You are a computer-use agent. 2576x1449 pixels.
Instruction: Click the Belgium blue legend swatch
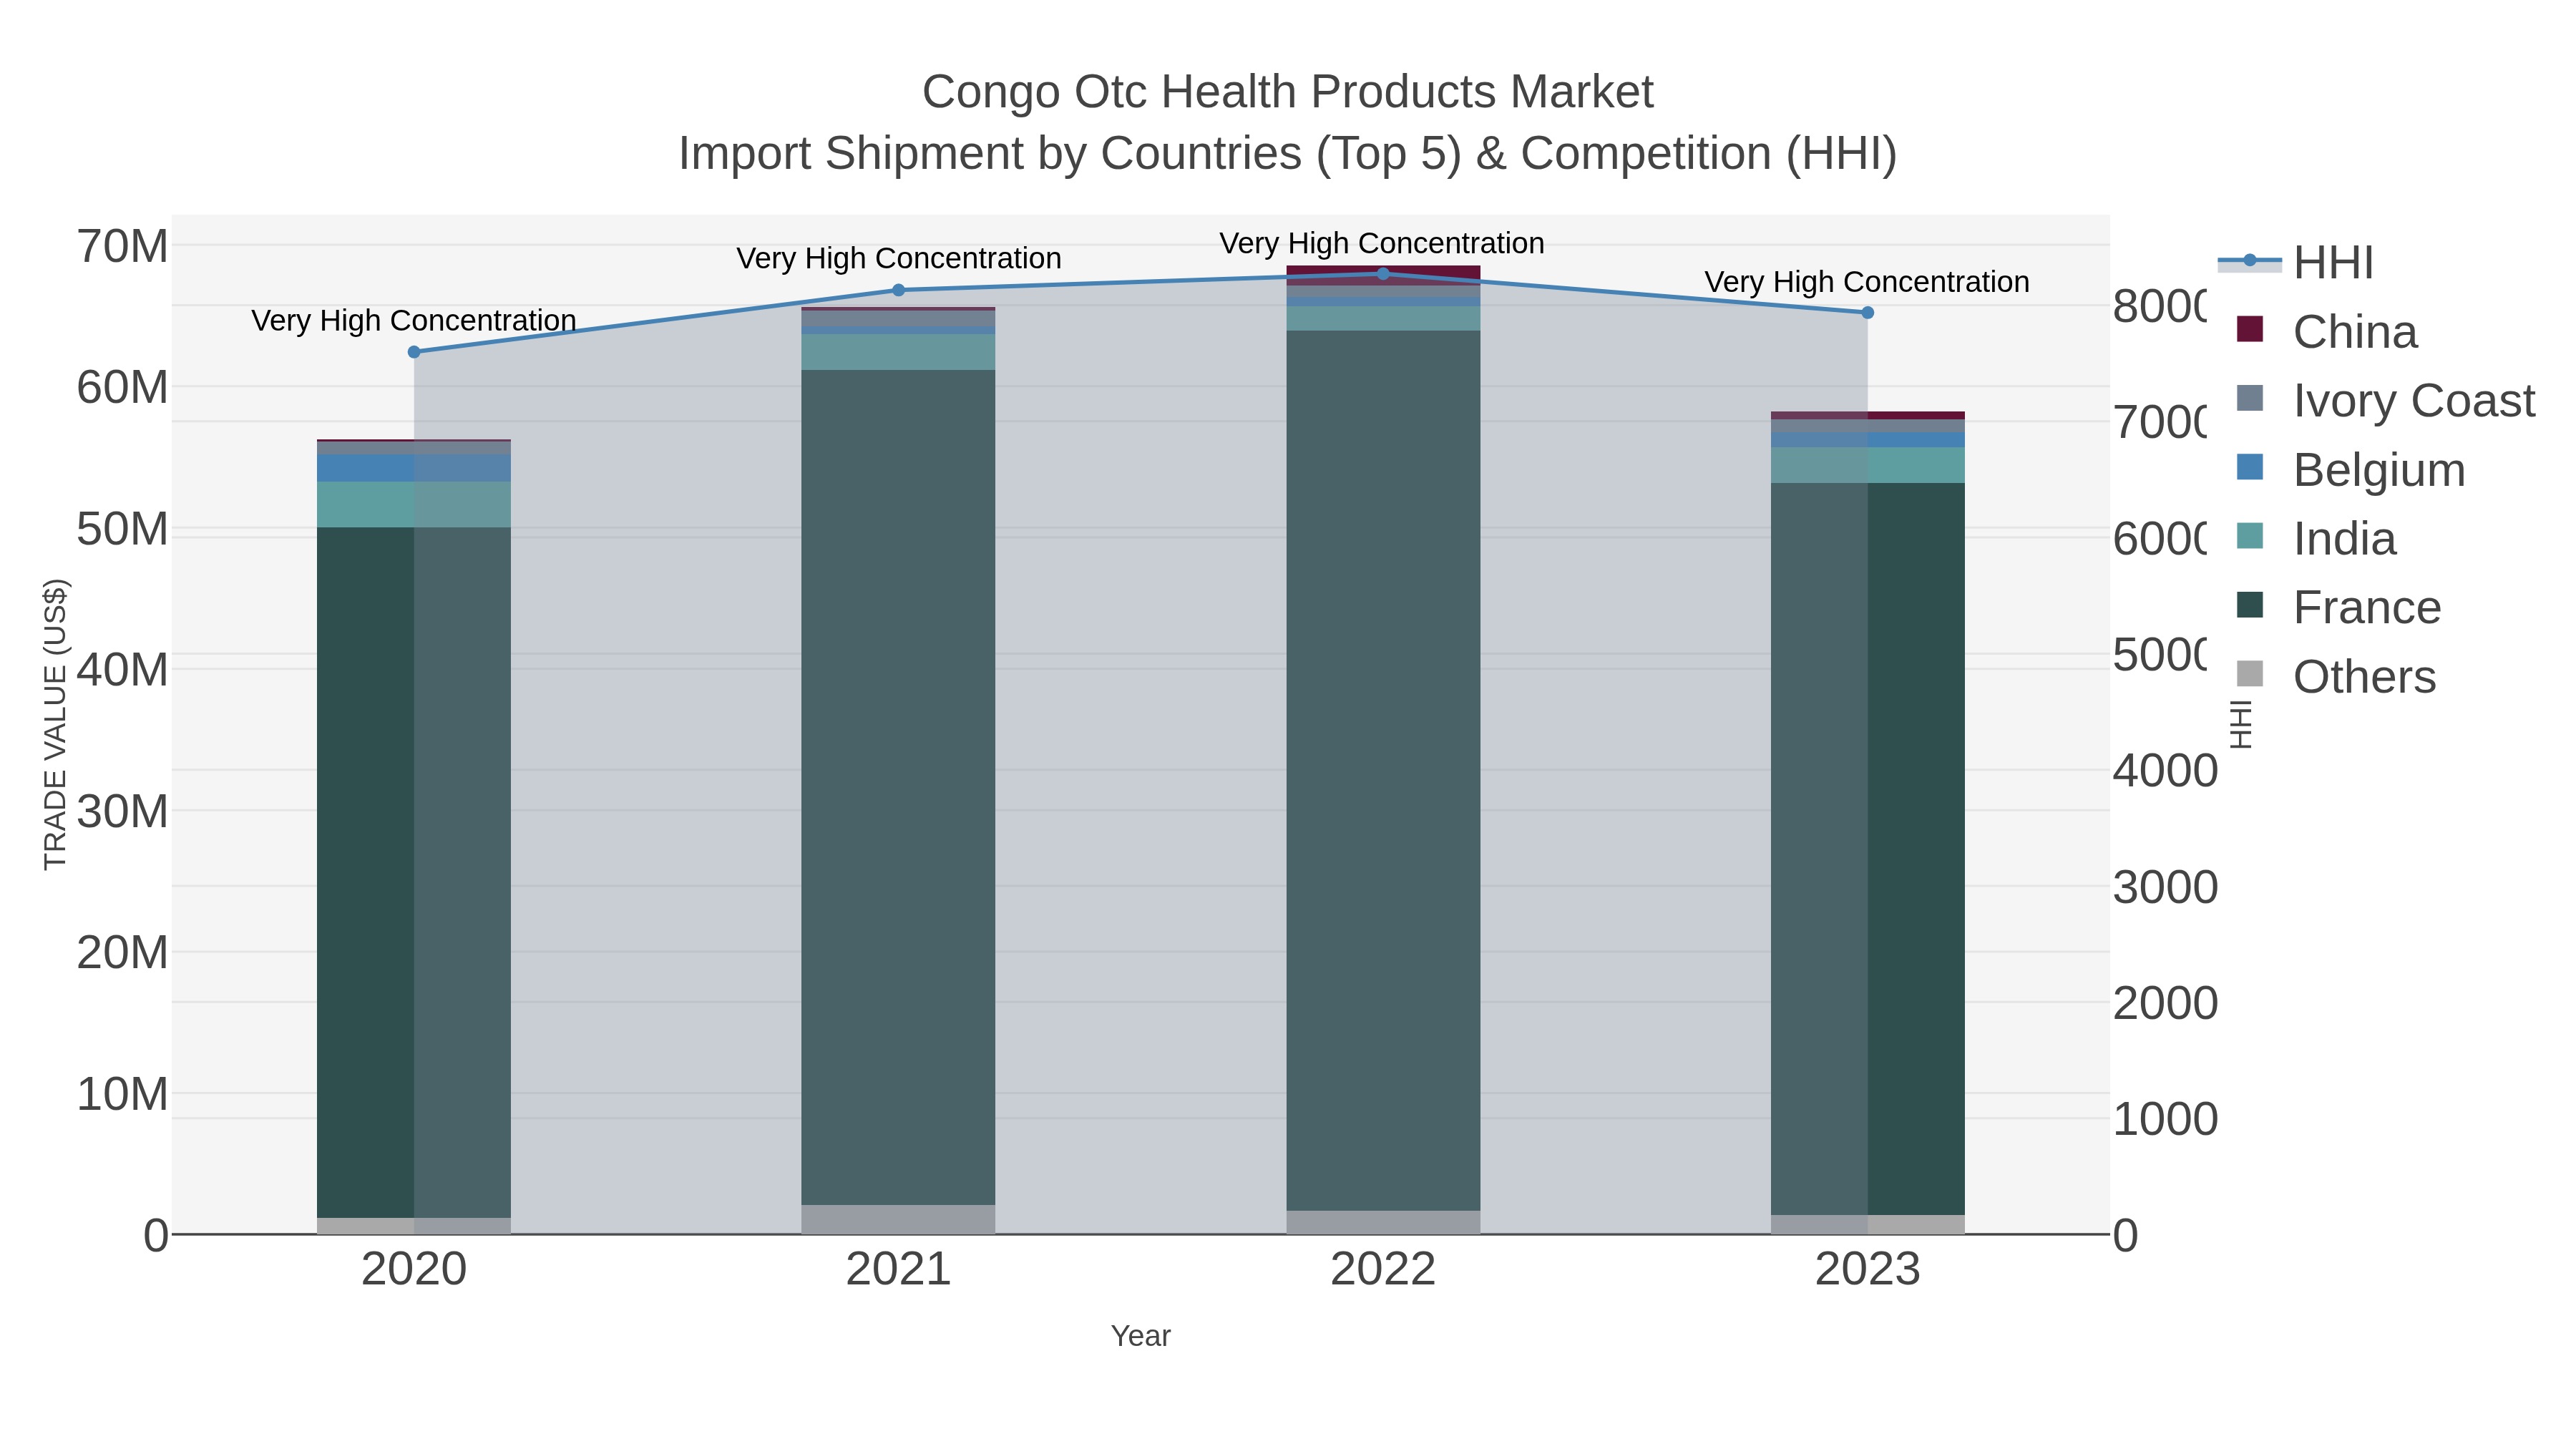2250,467
